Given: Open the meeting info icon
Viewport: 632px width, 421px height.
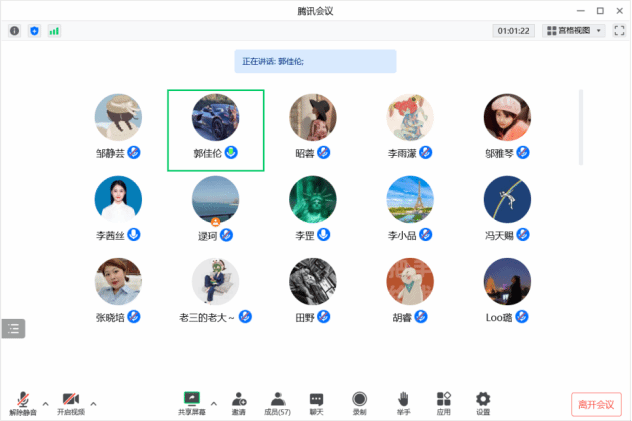Looking at the screenshot, I should click(15, 31).
